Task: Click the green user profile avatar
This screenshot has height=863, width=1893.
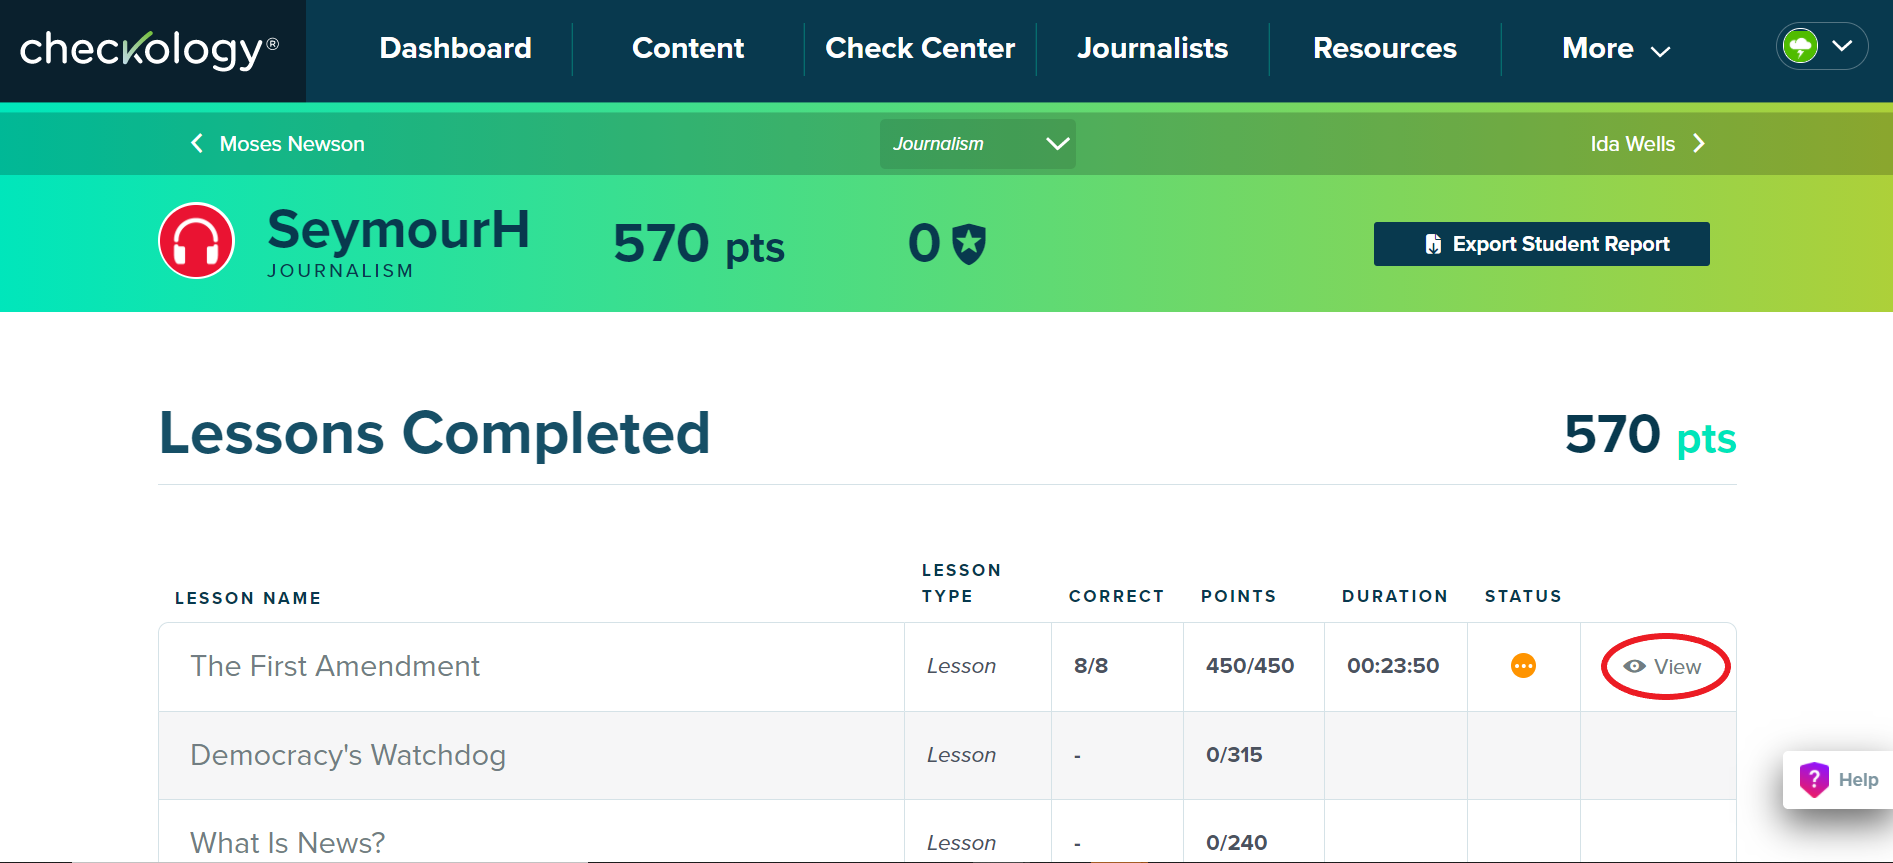Action: pyautogui.click(x=1801, y=46)
